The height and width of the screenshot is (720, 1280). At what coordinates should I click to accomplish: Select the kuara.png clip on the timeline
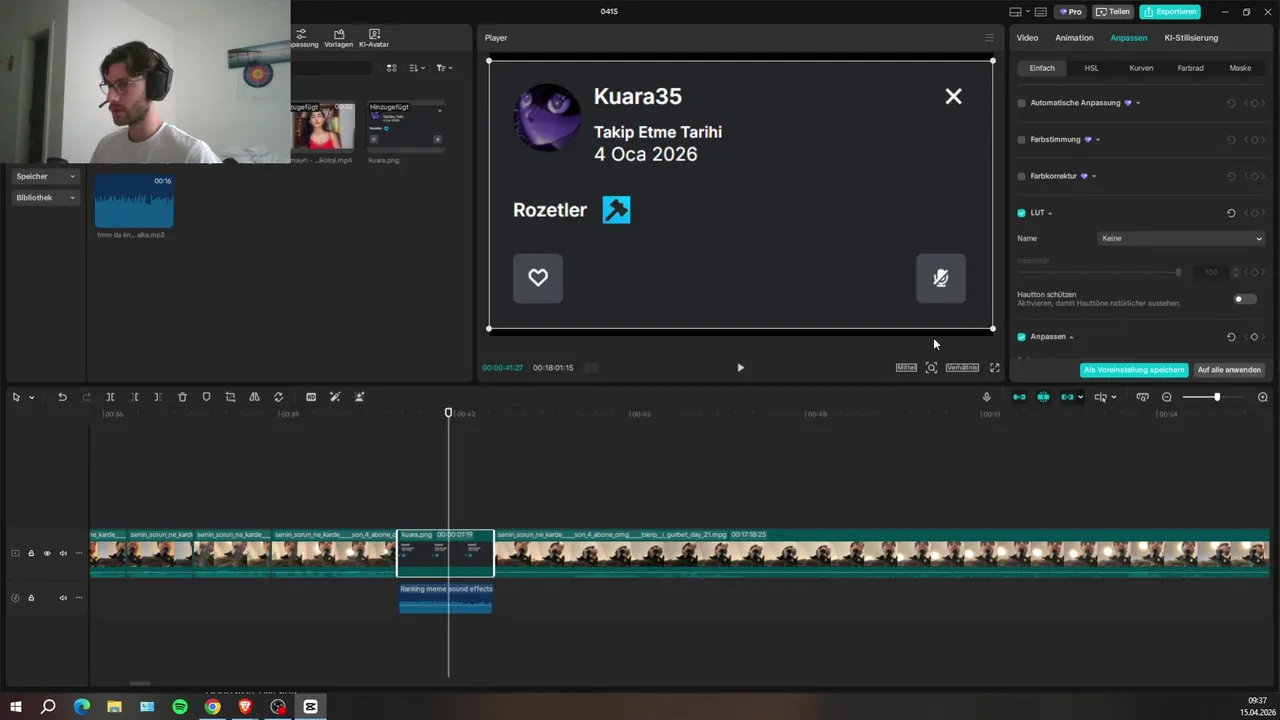pos(445,553)
